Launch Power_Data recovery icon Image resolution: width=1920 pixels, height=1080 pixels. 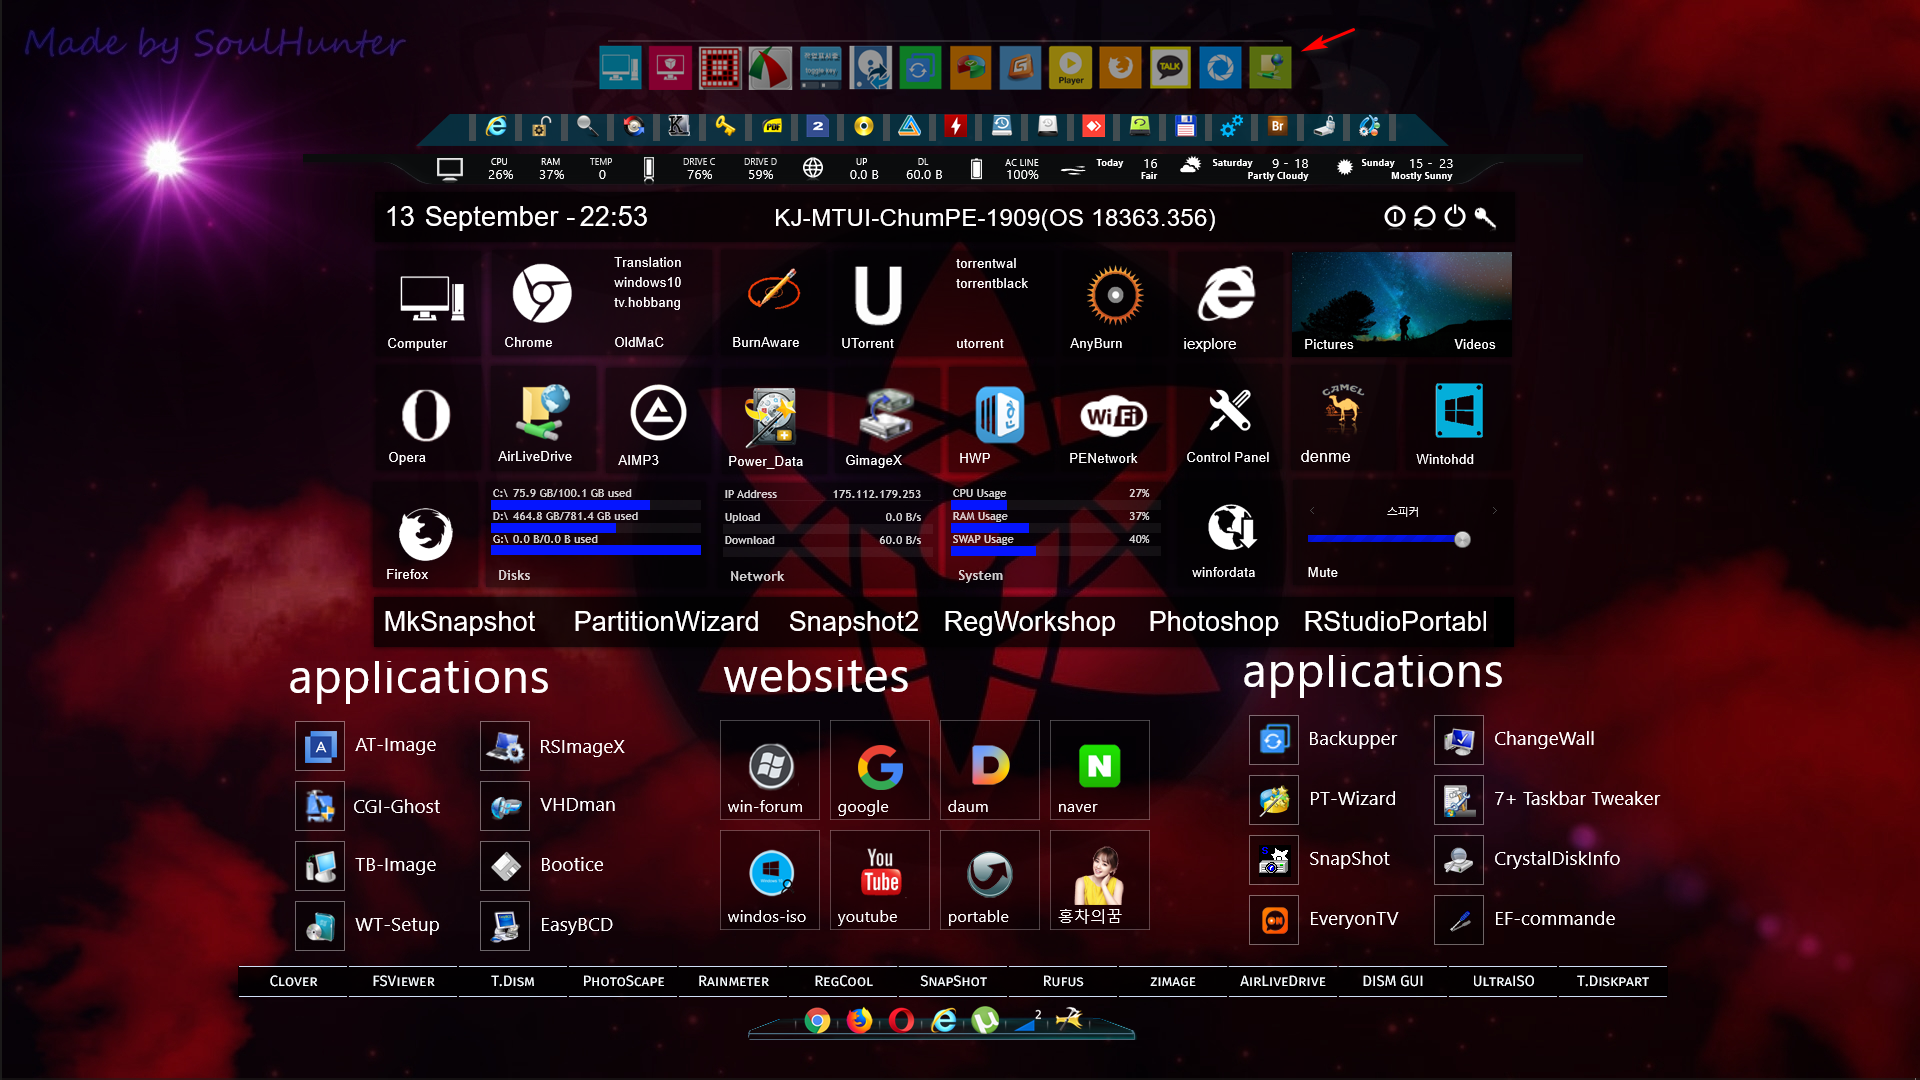click(x=769, y=417)
